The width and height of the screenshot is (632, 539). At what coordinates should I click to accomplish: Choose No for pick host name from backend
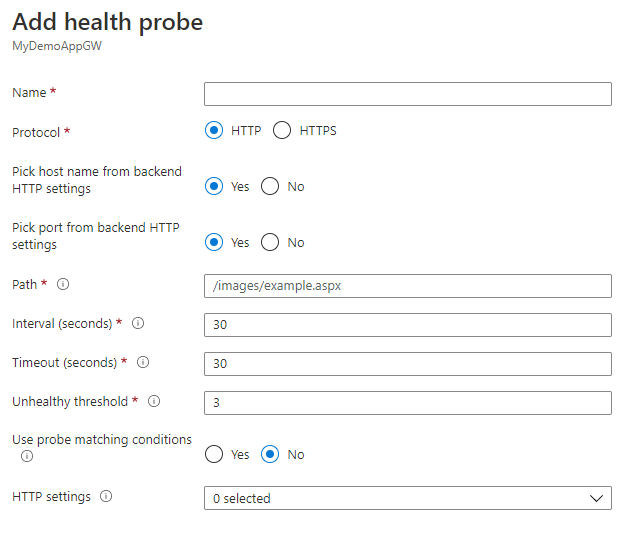pos(269,187)
